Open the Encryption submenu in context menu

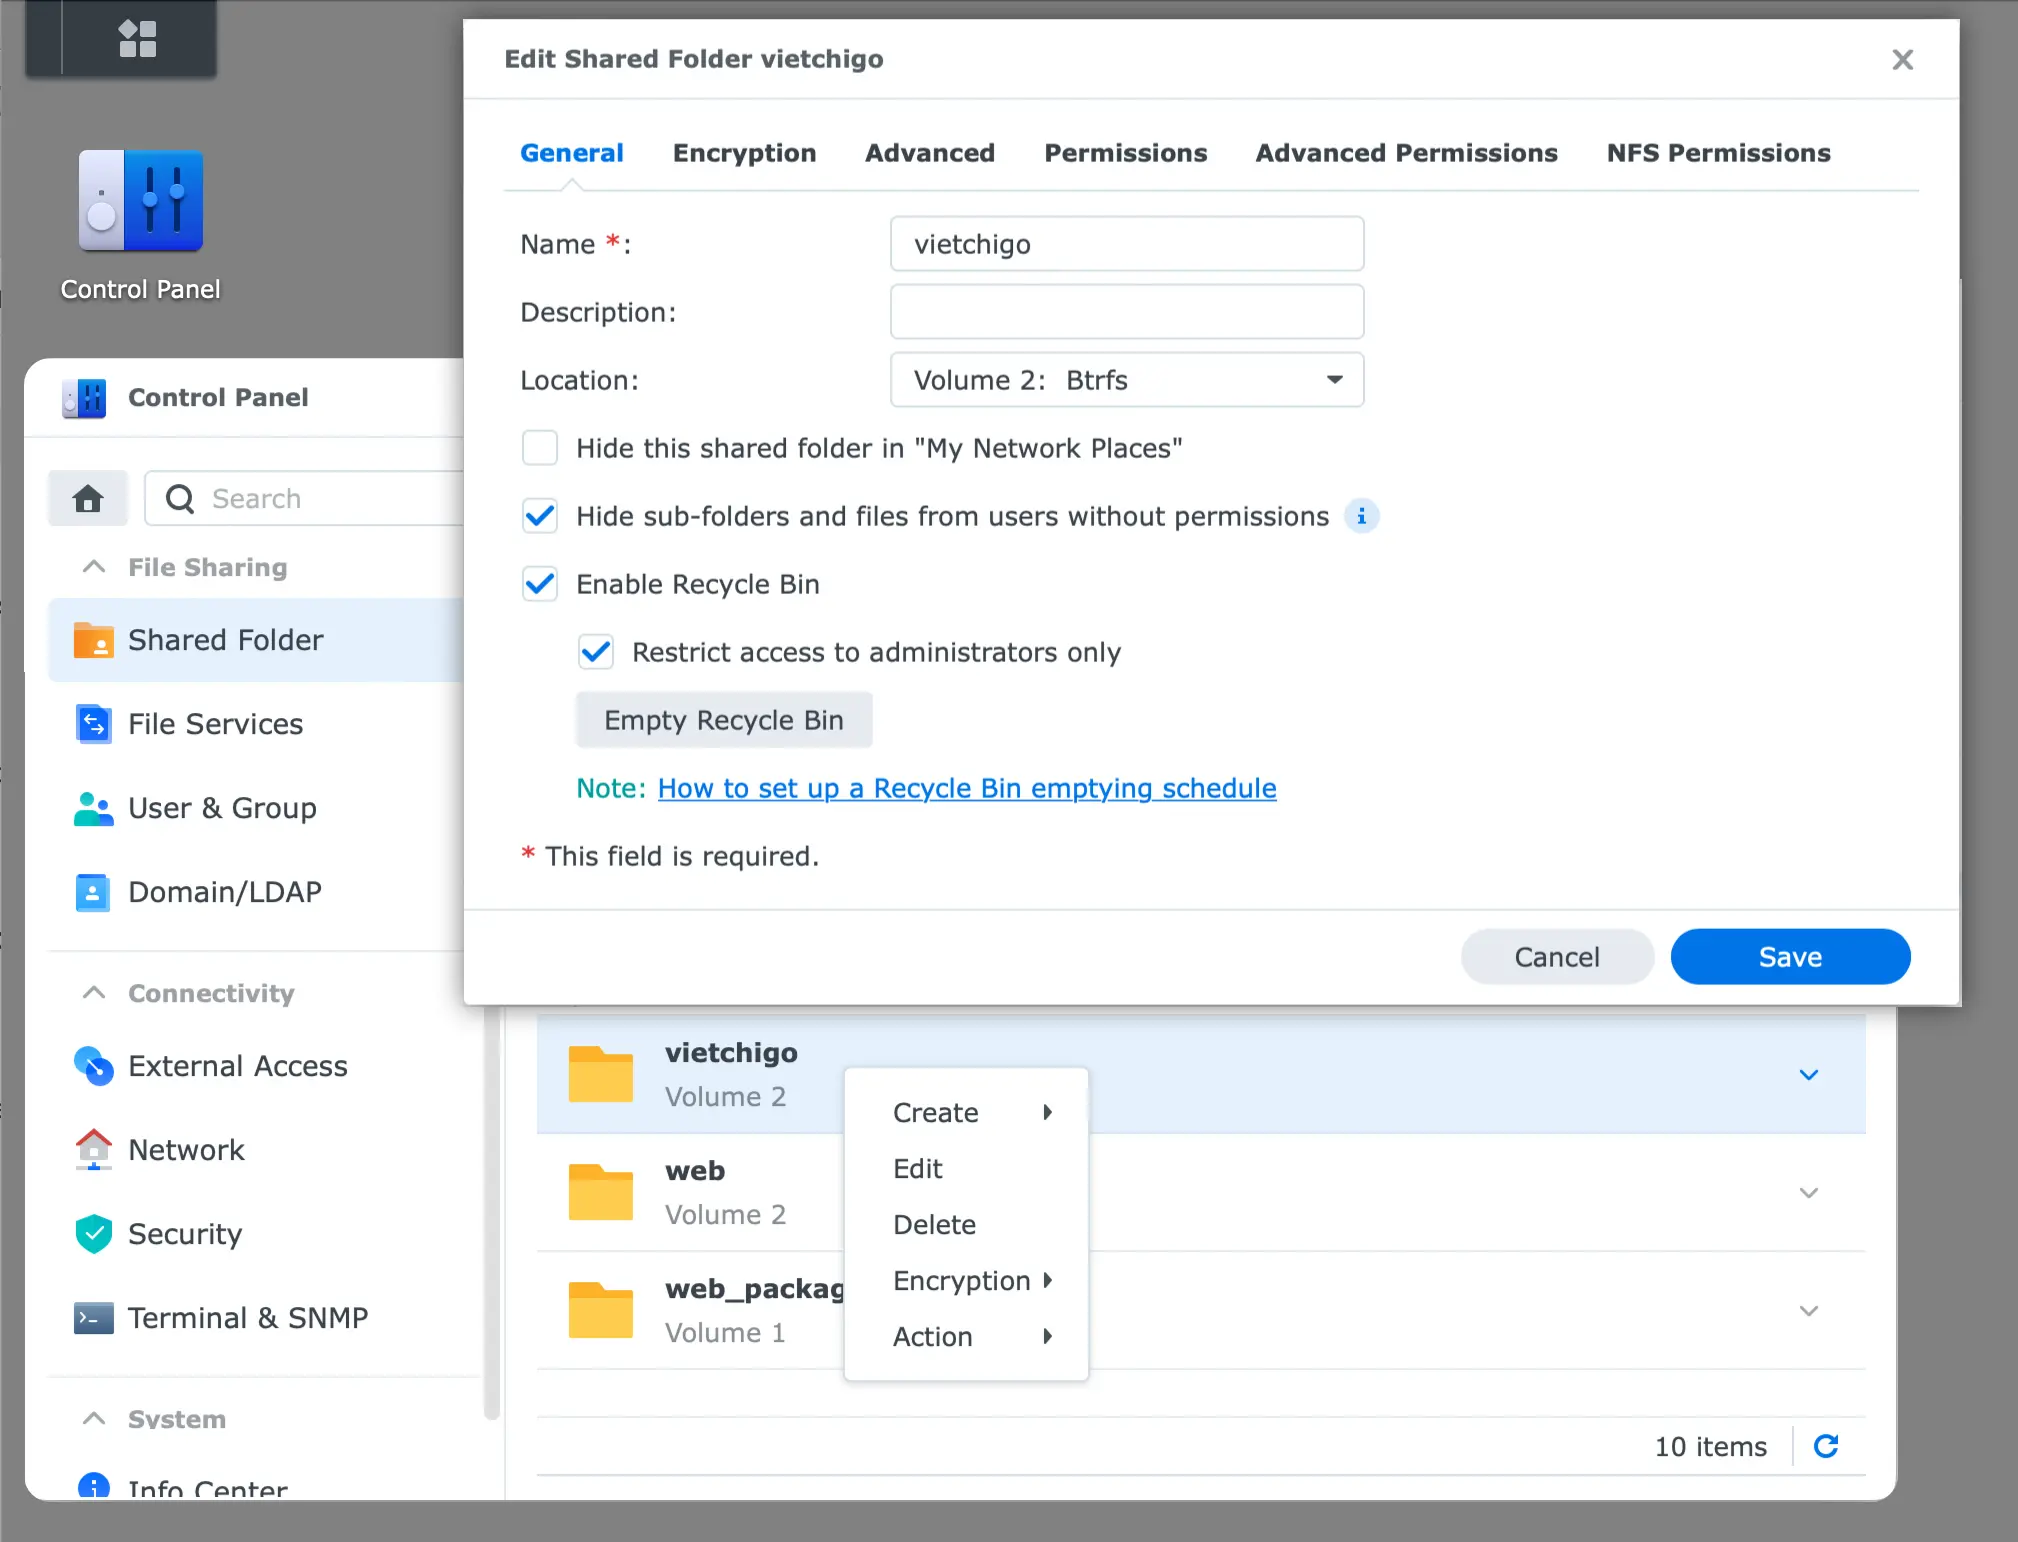(966, 1281)
